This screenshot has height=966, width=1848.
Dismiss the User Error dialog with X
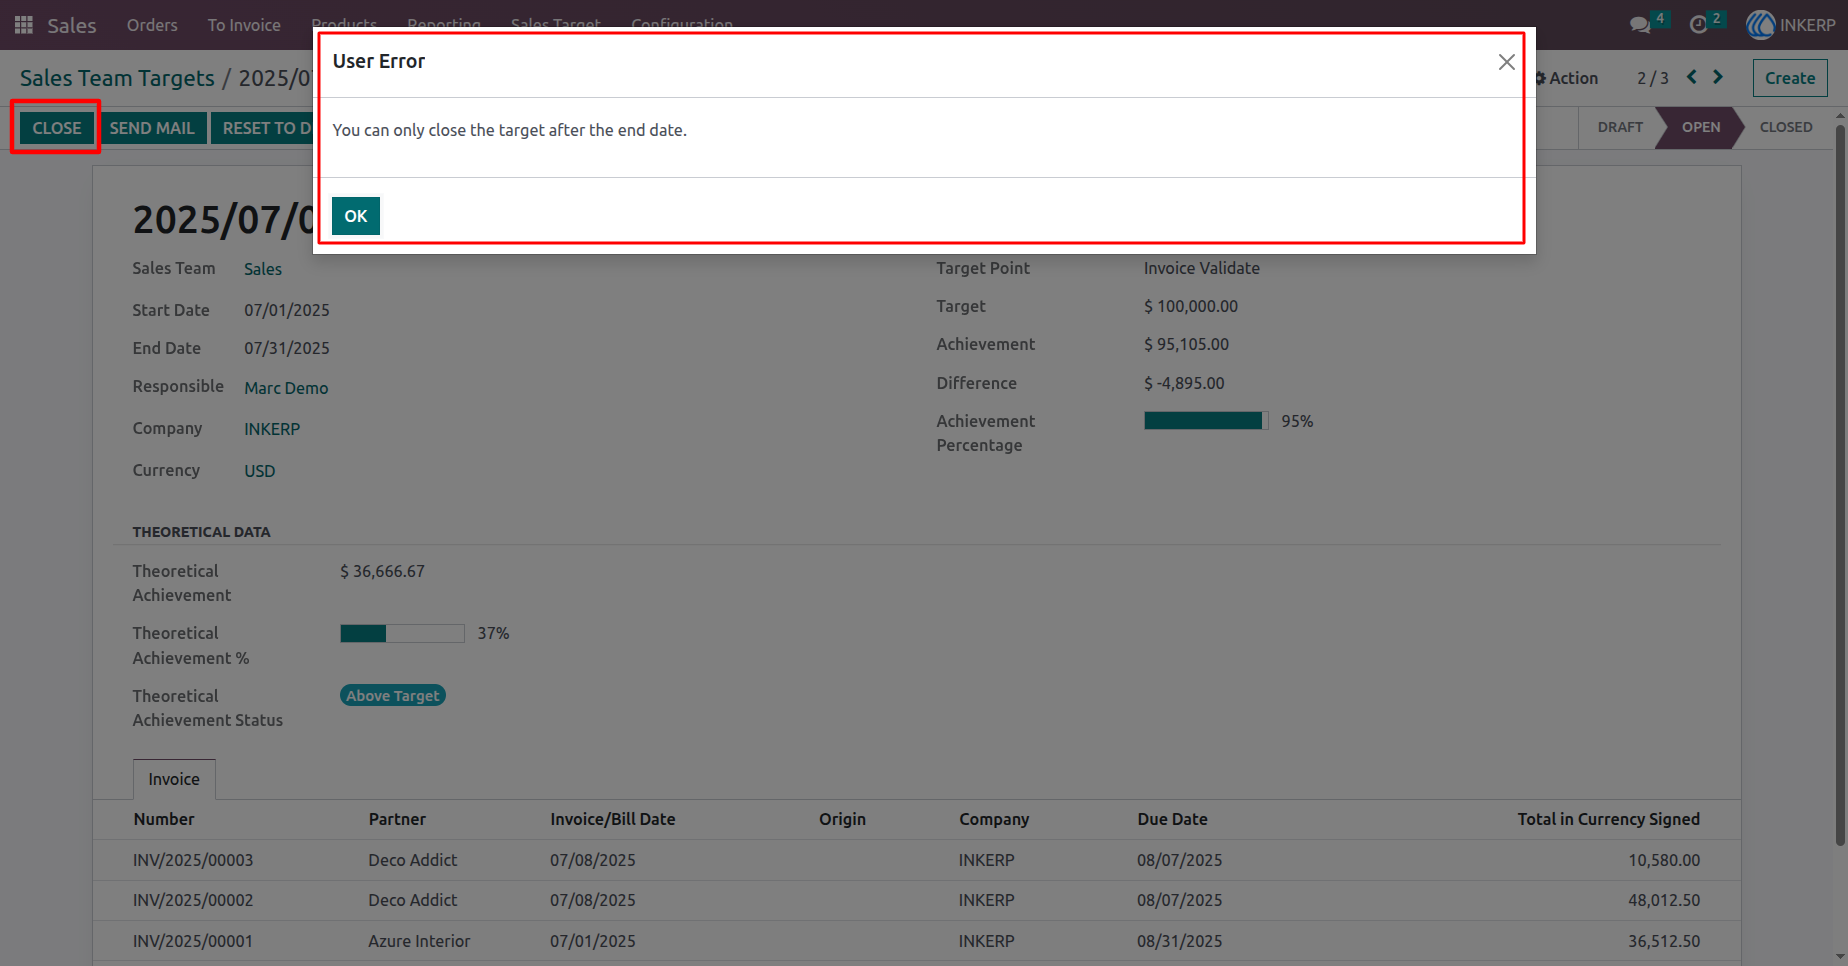tap(1506, 62)
